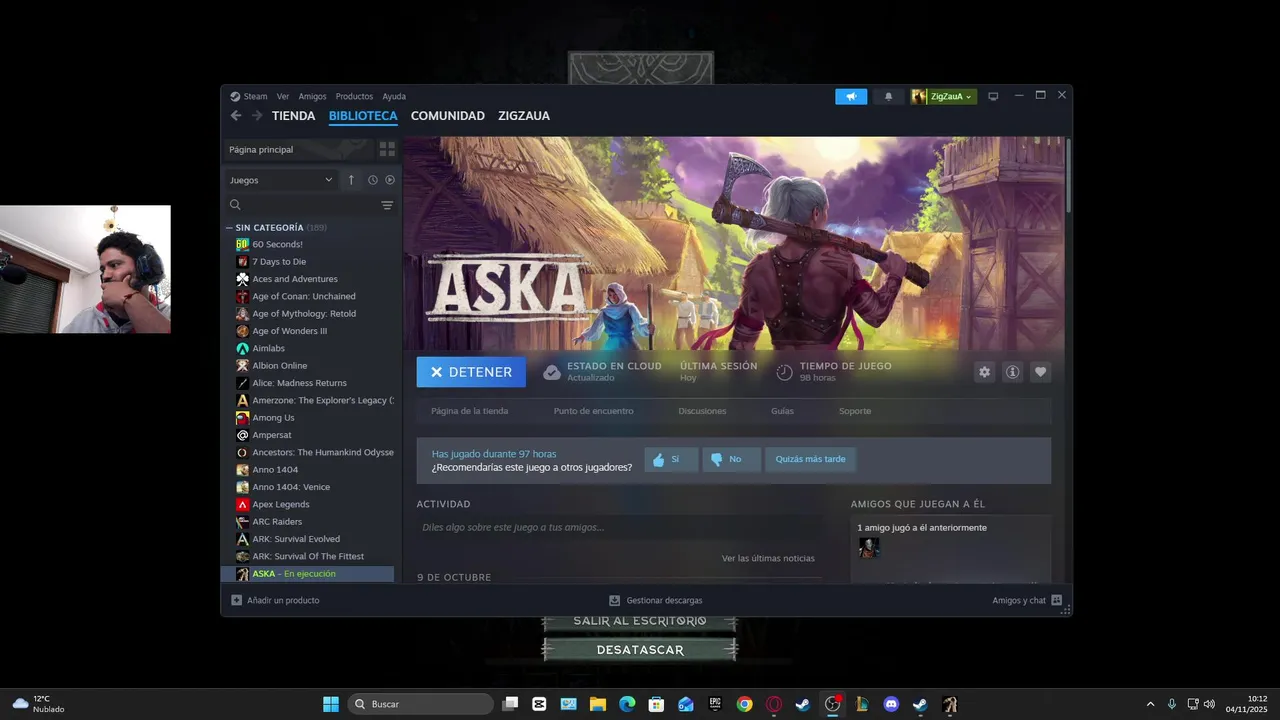Open the ZIGZAUA profile tab
Viewport: 1280px width, 720px height.
(x=524, y=116)
